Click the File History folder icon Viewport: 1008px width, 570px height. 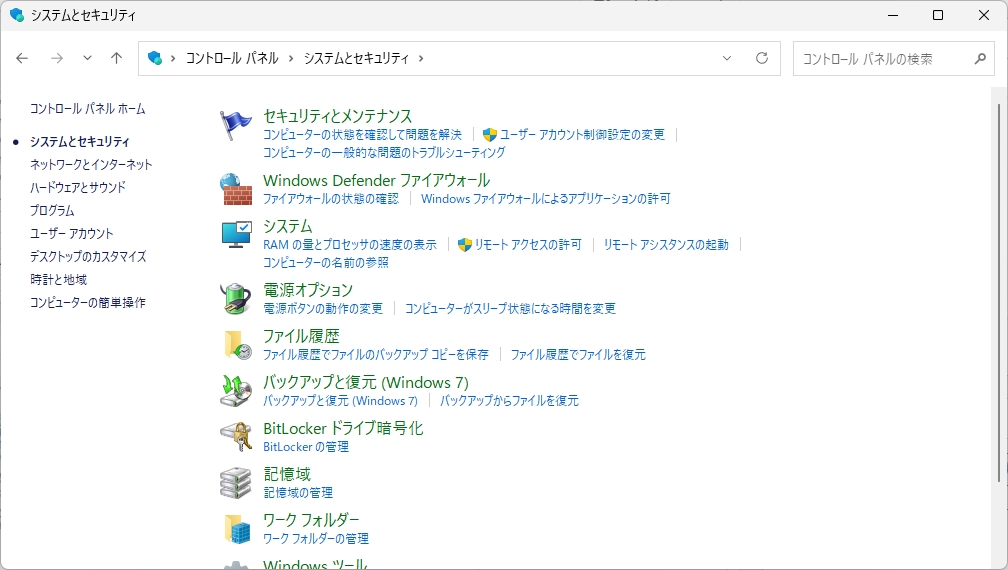coord(237,345)
